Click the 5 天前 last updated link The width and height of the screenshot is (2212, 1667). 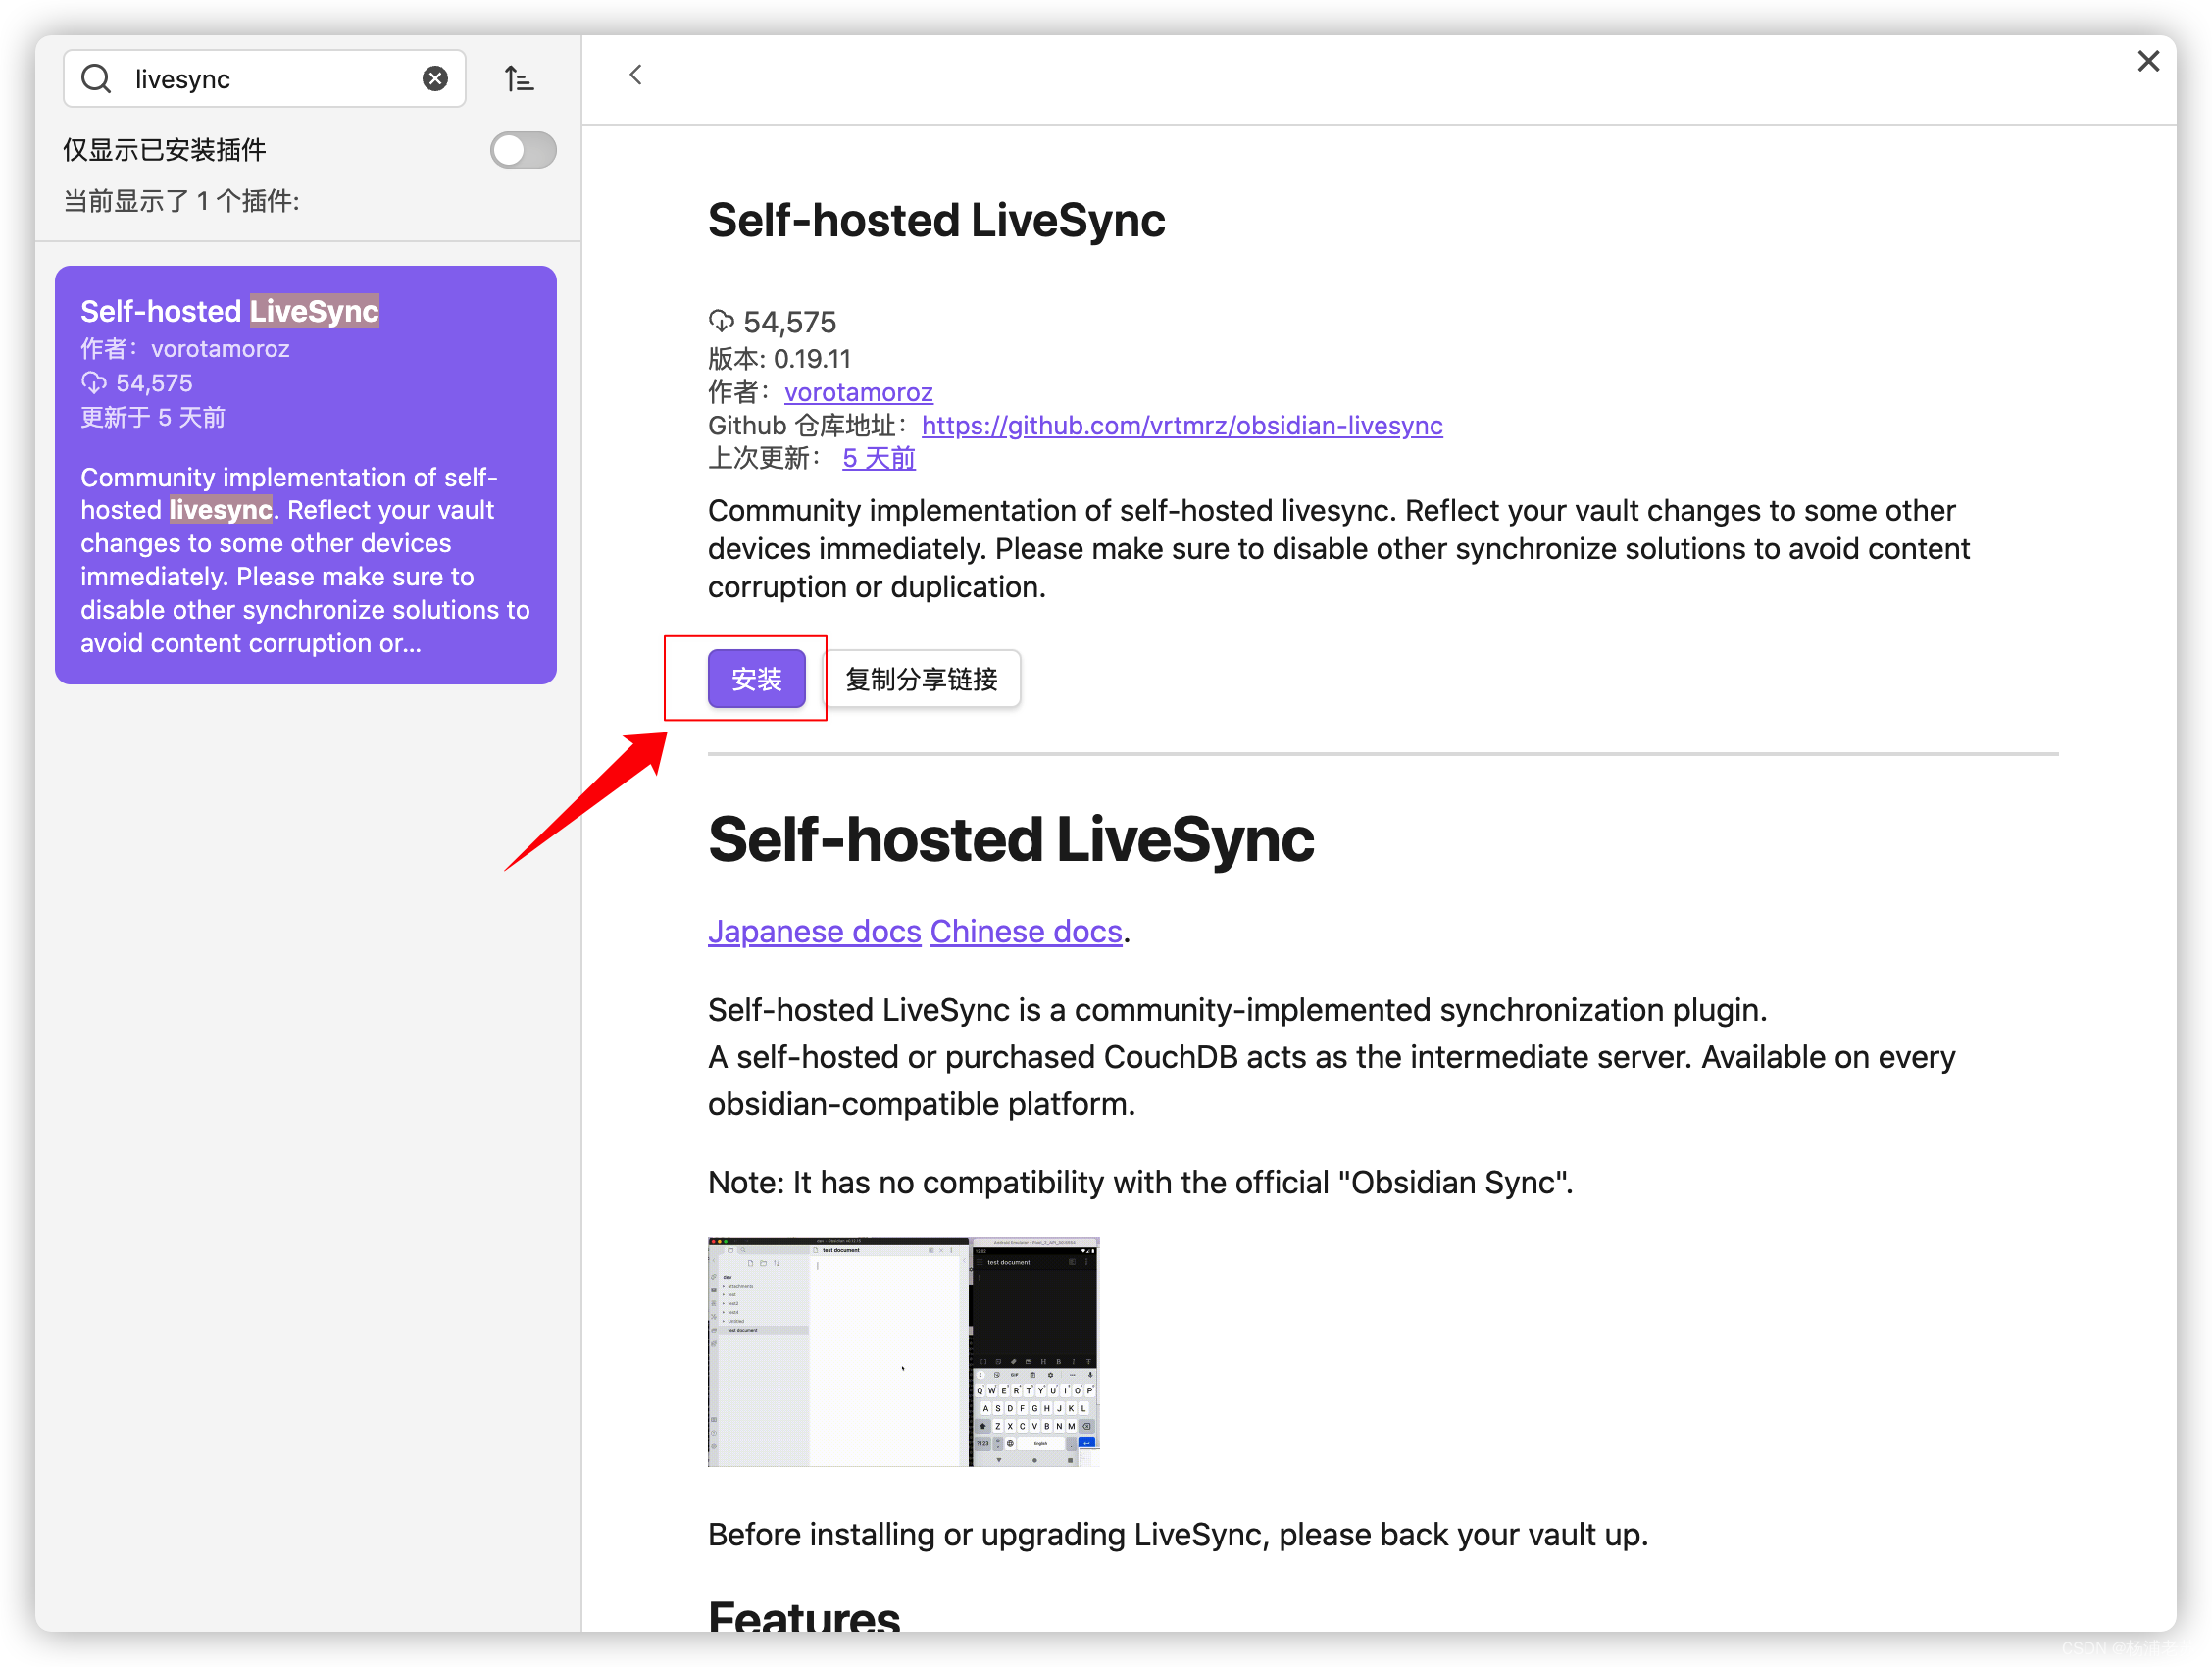click(x=878, y=459)
